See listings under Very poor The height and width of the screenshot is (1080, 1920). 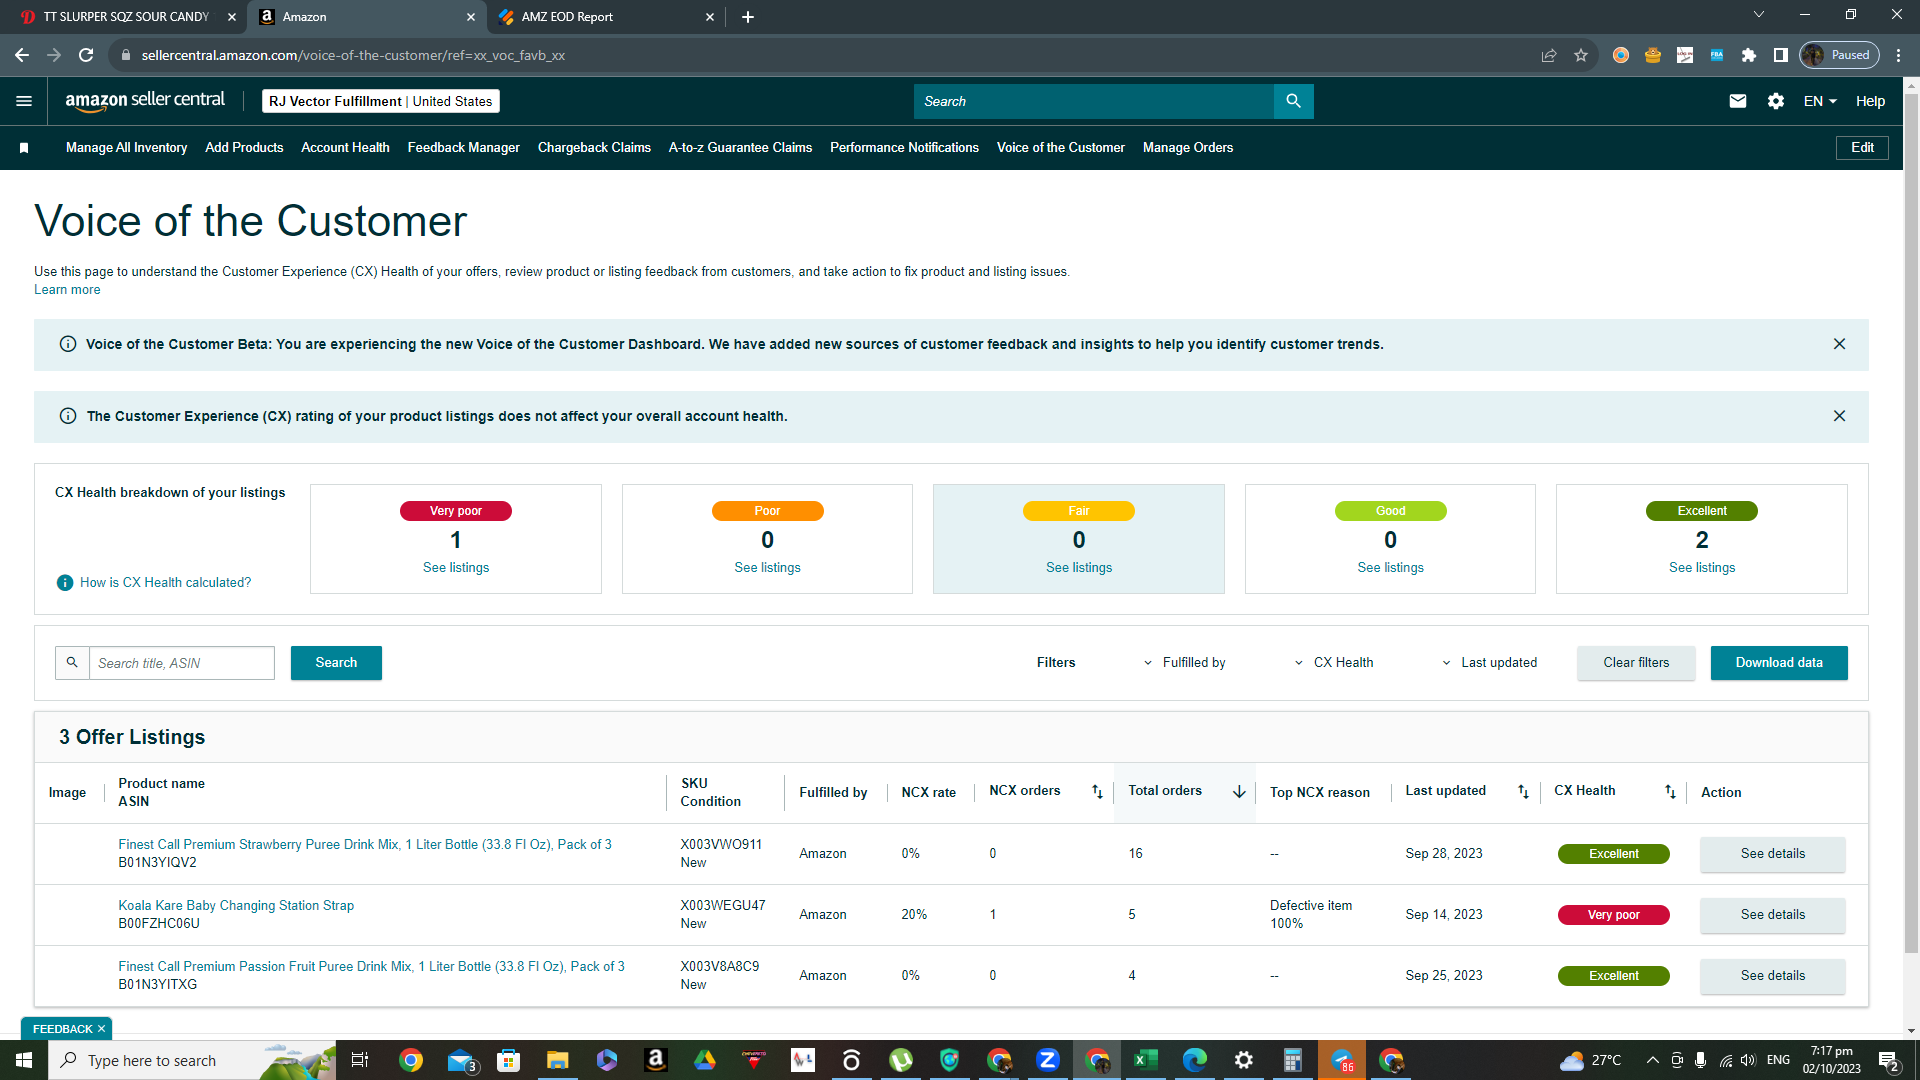[x=456, y=568]
